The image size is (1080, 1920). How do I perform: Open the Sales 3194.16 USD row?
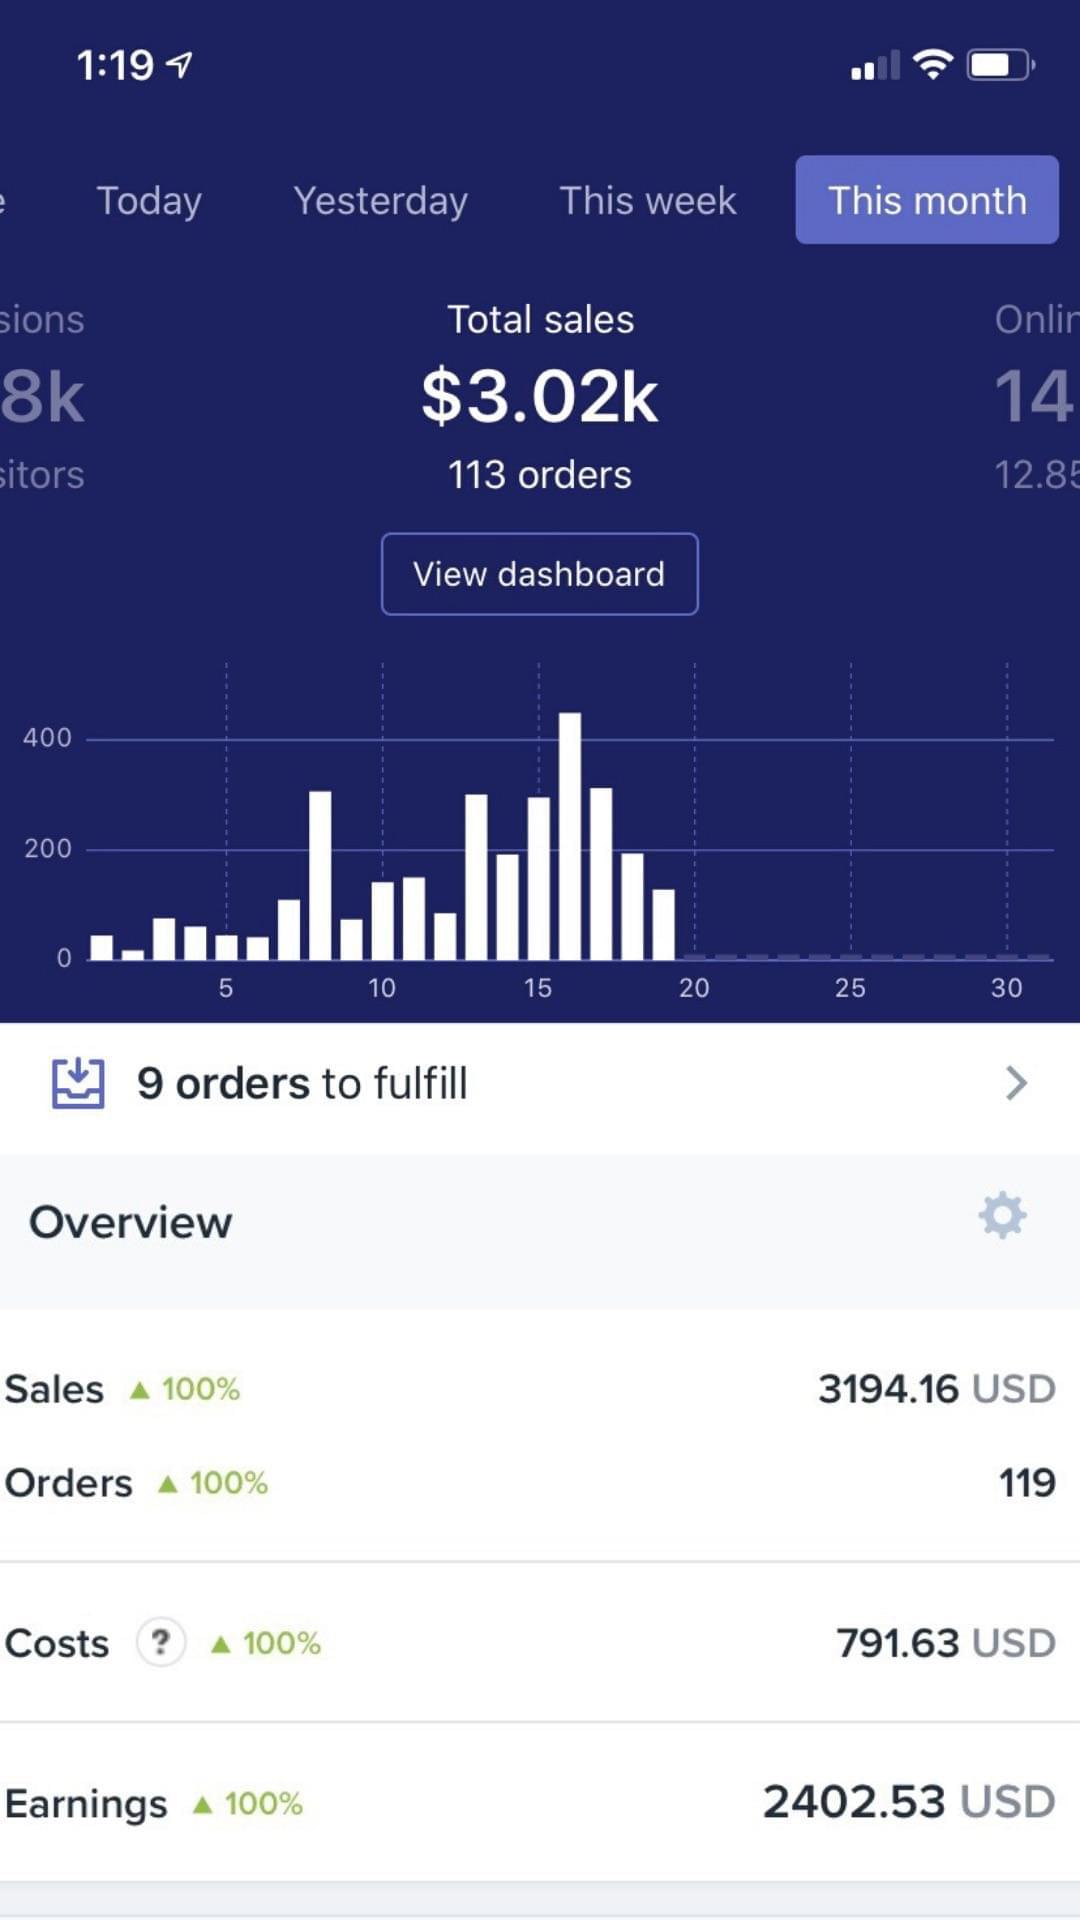coord(540,1389)
